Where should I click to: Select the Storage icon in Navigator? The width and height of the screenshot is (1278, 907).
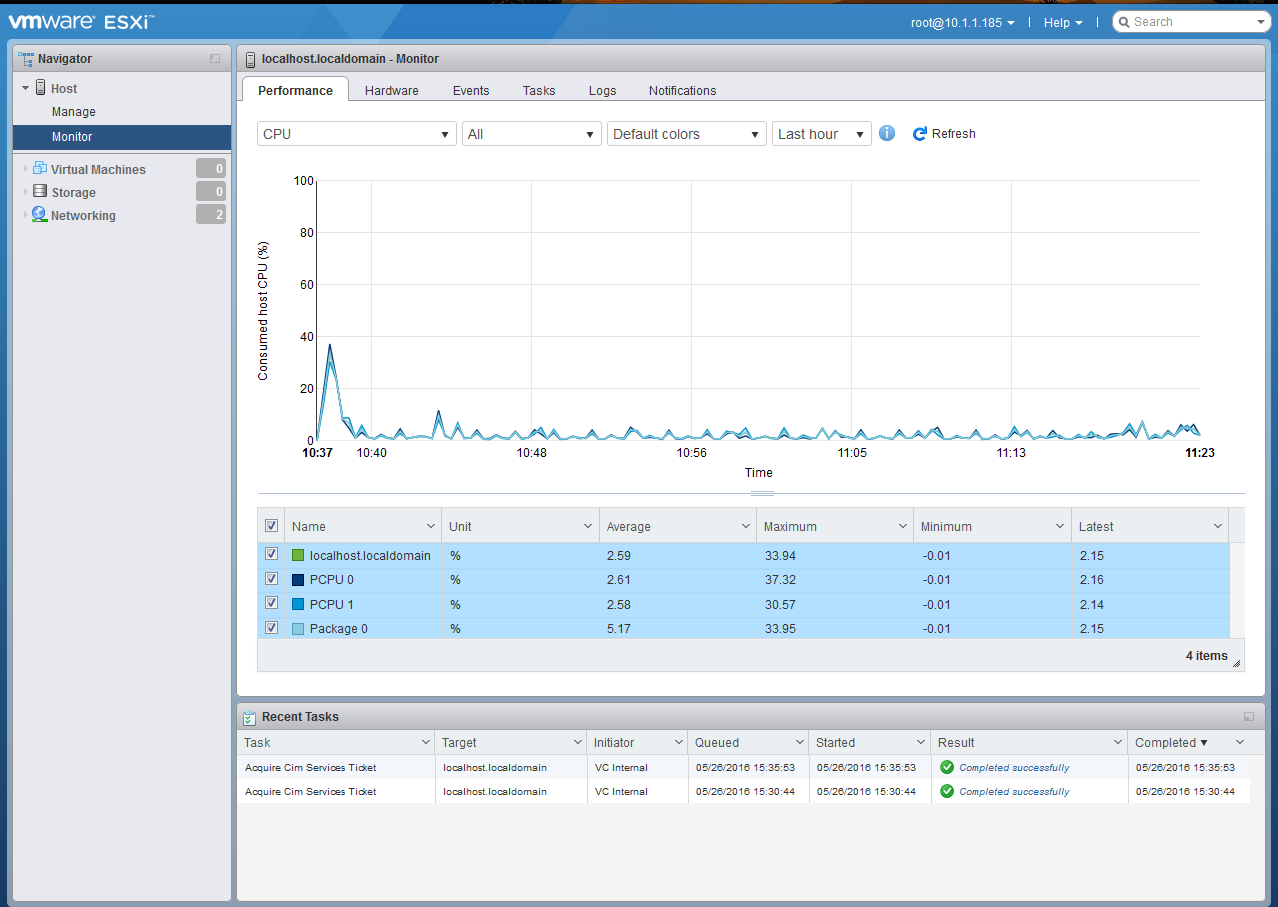[x=40, y=191]
